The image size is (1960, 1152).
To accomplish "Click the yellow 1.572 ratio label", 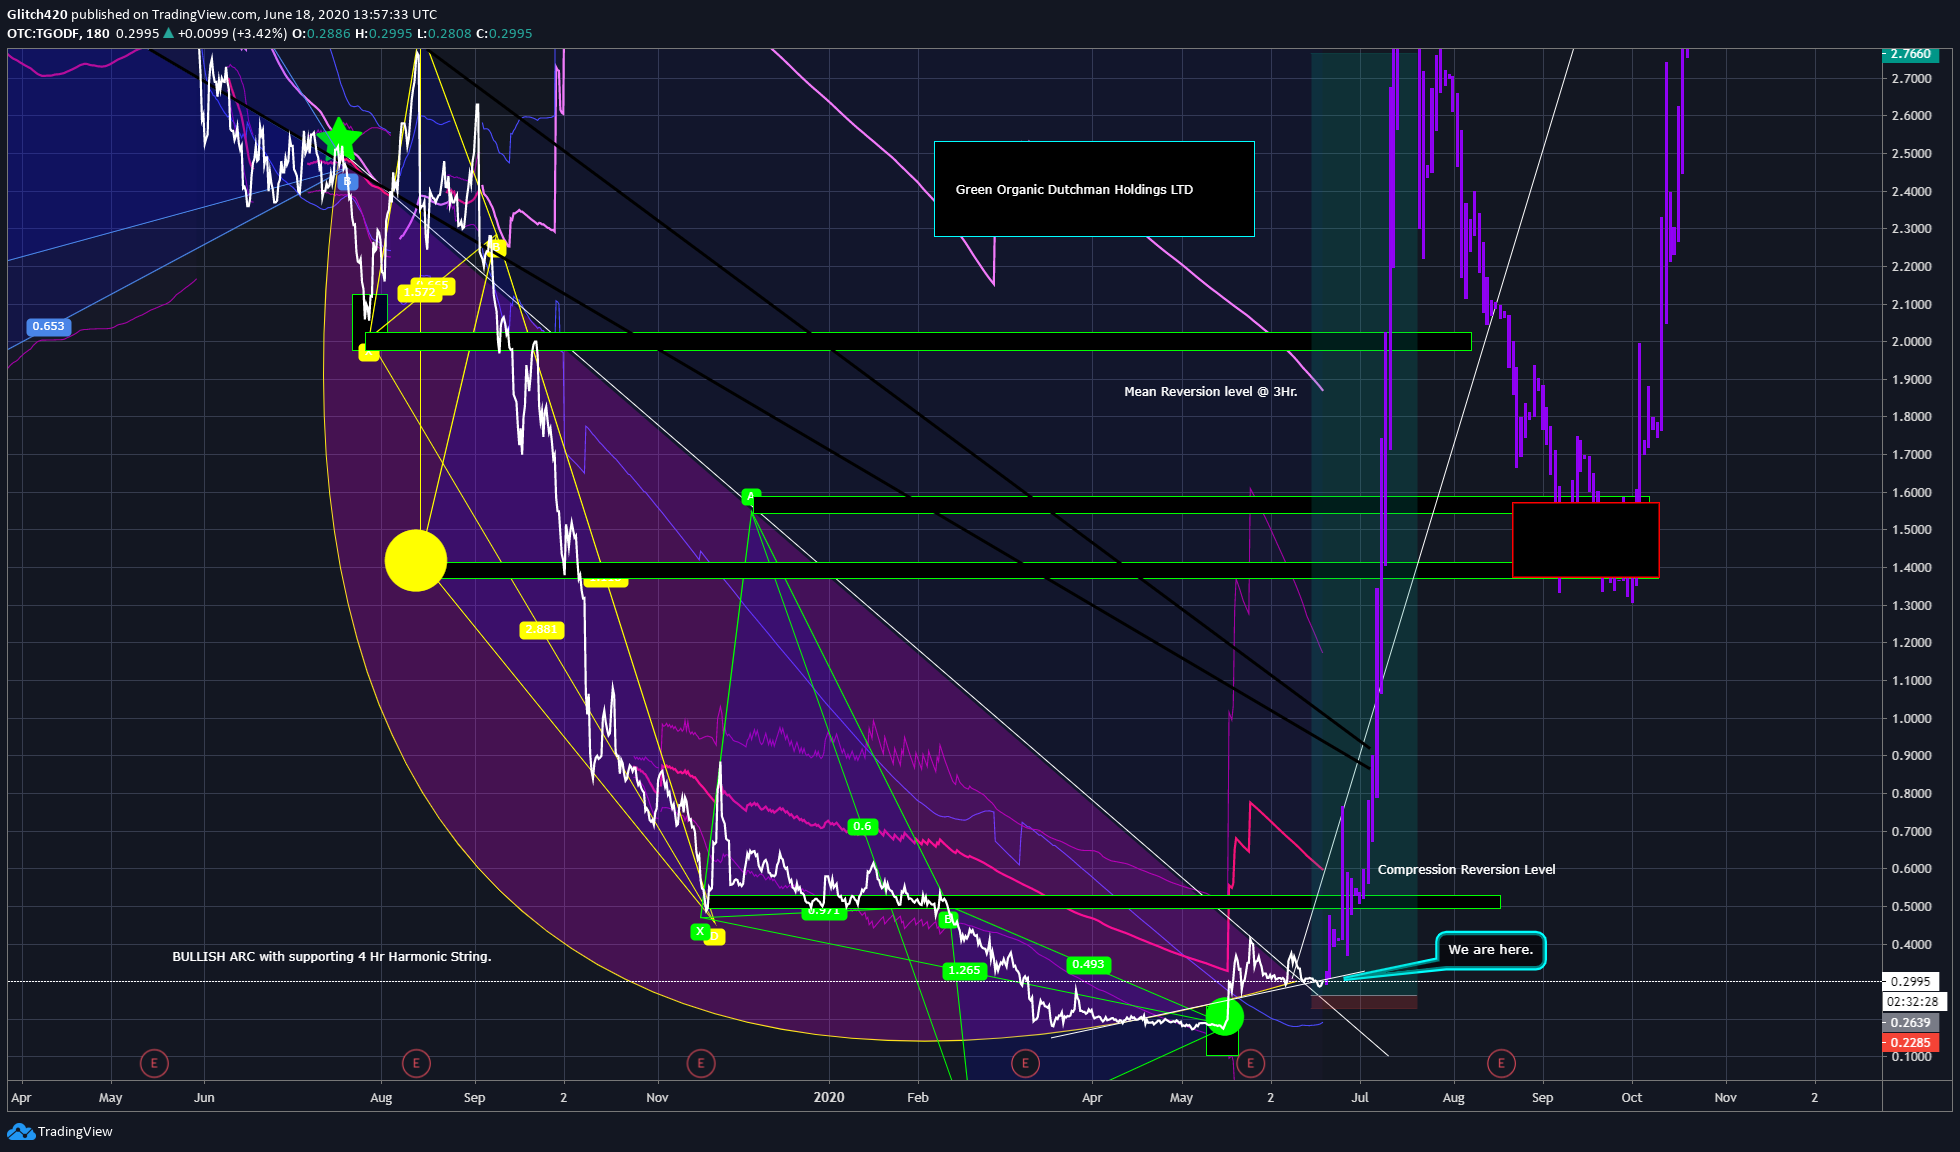I will (x=420, y=293).
